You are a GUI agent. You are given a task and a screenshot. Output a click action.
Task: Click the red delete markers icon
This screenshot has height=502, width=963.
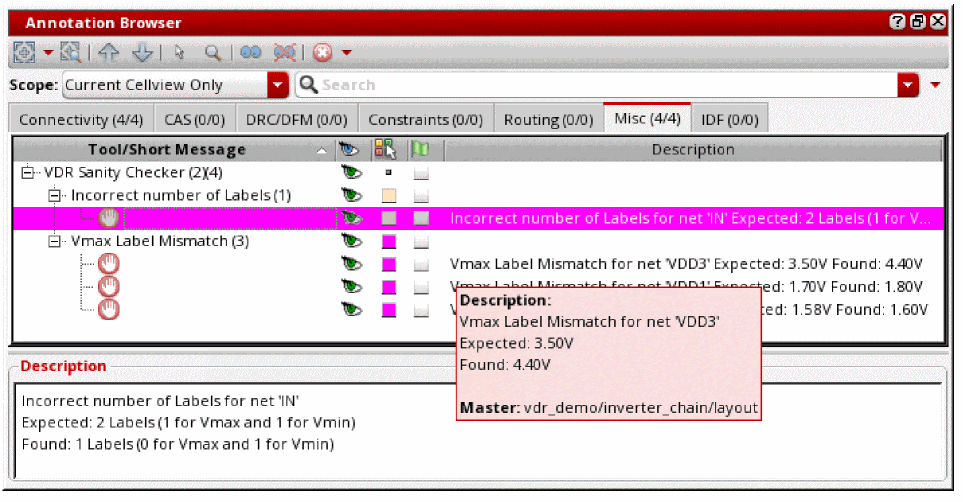322,53
